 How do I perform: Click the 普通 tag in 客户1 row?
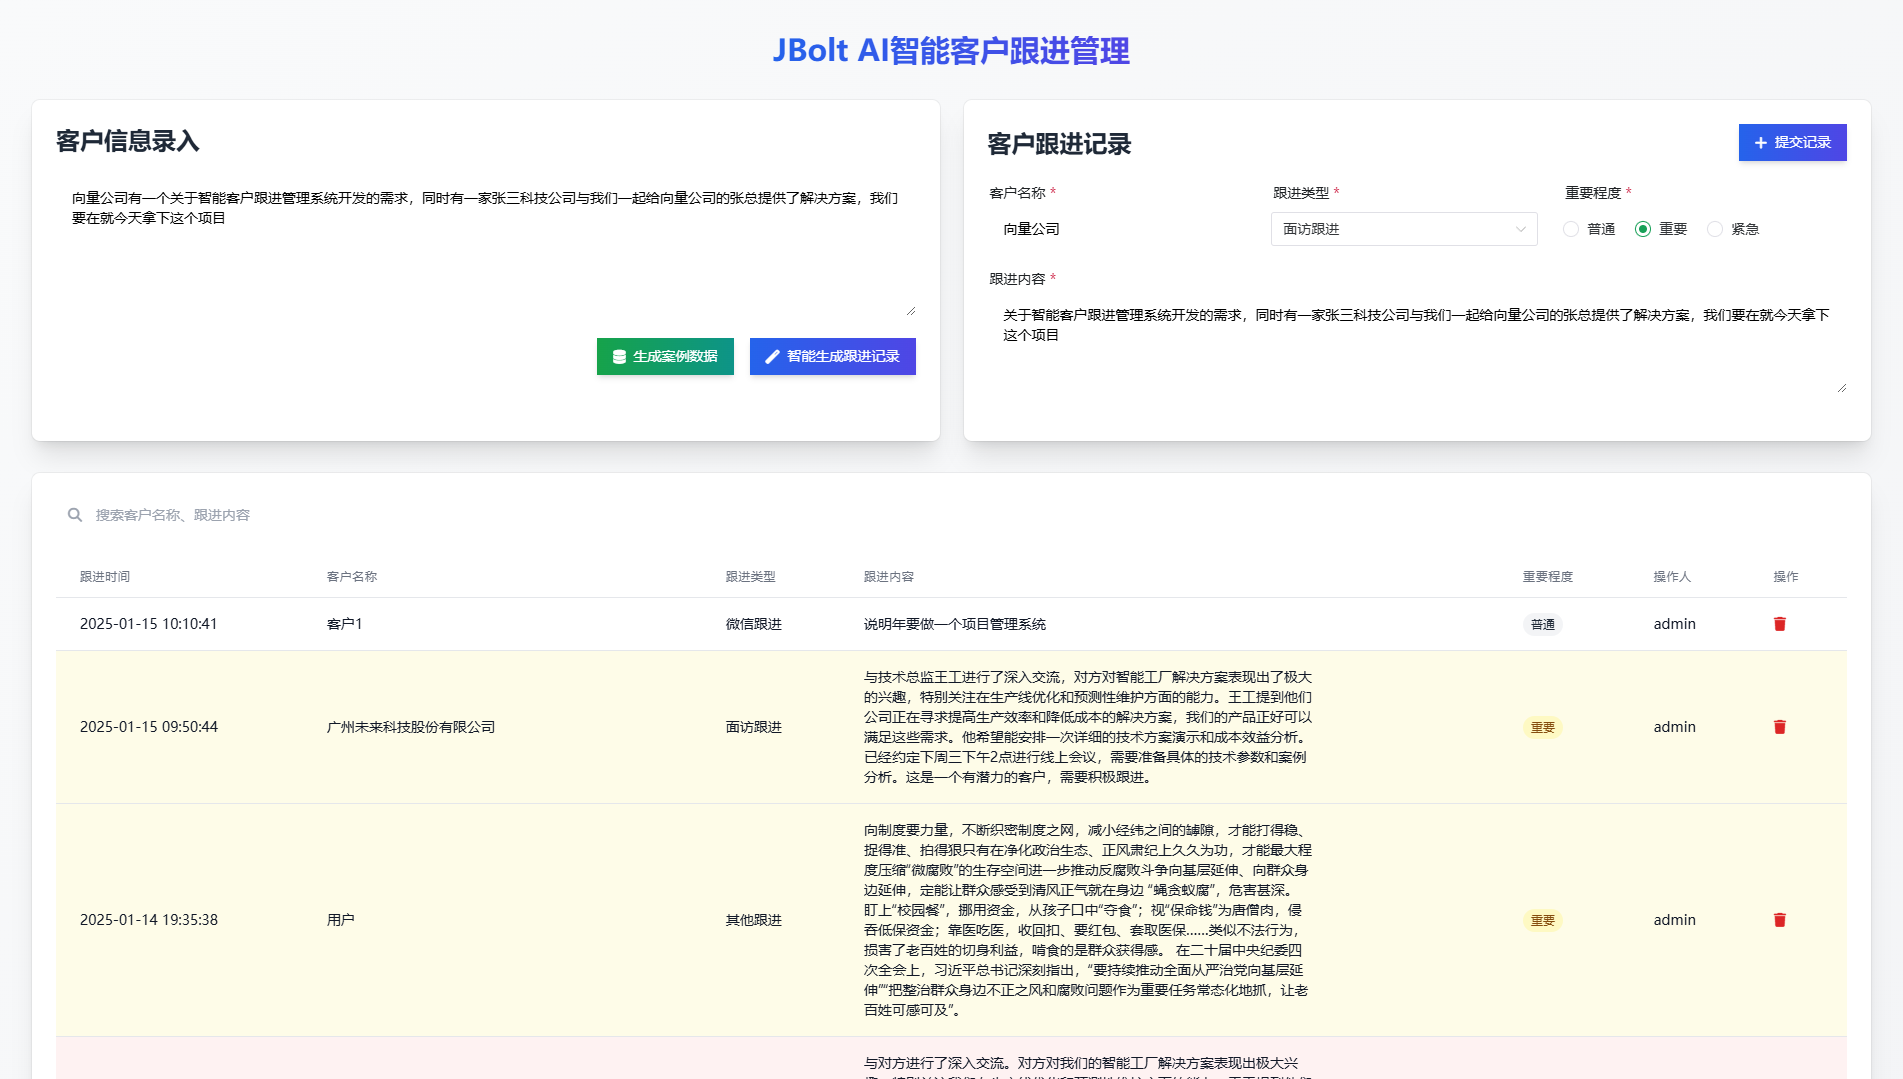point(1543,624)
